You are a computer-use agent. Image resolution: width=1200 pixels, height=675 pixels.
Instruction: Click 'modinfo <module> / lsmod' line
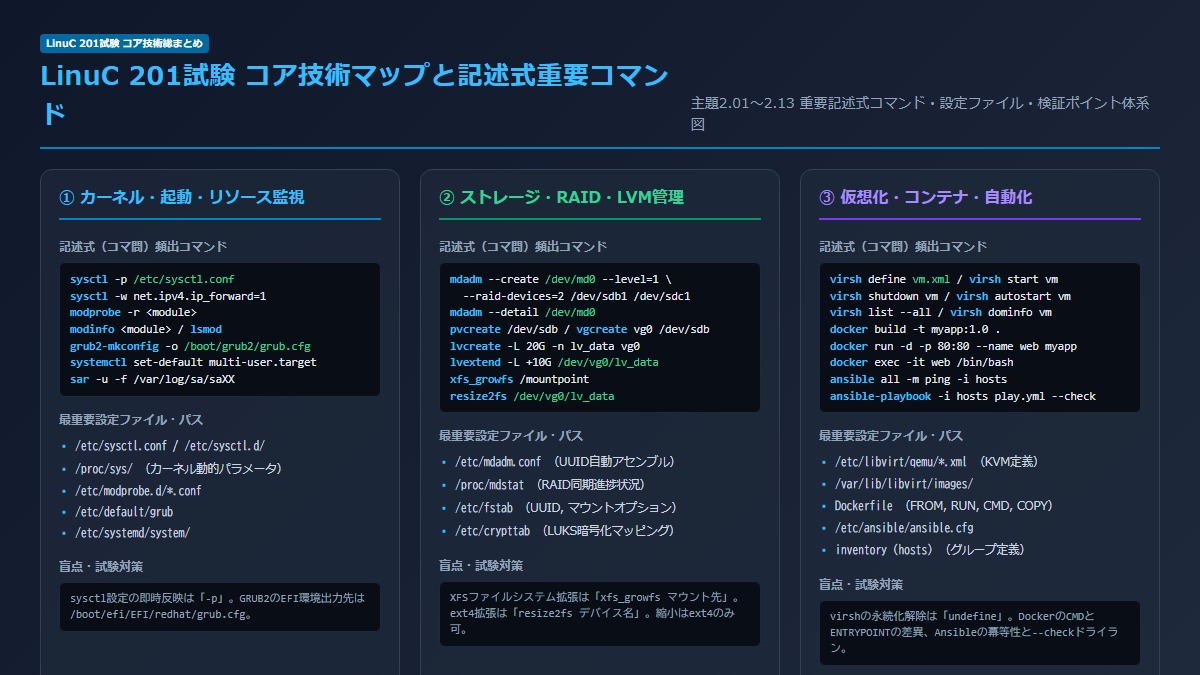coord(146,330)
